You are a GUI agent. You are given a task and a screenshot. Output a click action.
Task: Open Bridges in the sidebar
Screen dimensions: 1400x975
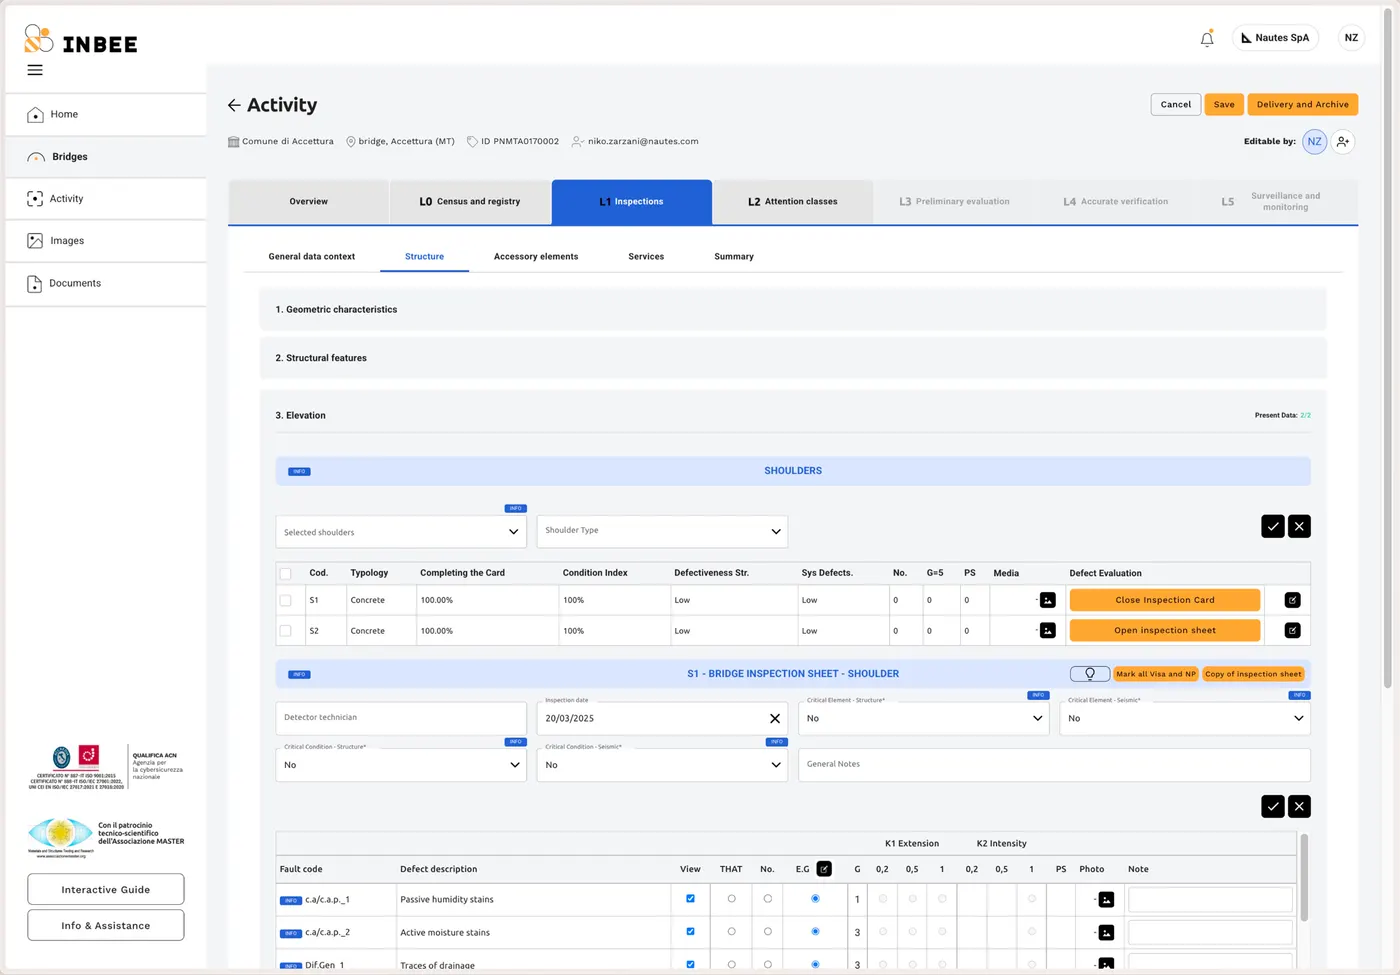tap(106, 157)
